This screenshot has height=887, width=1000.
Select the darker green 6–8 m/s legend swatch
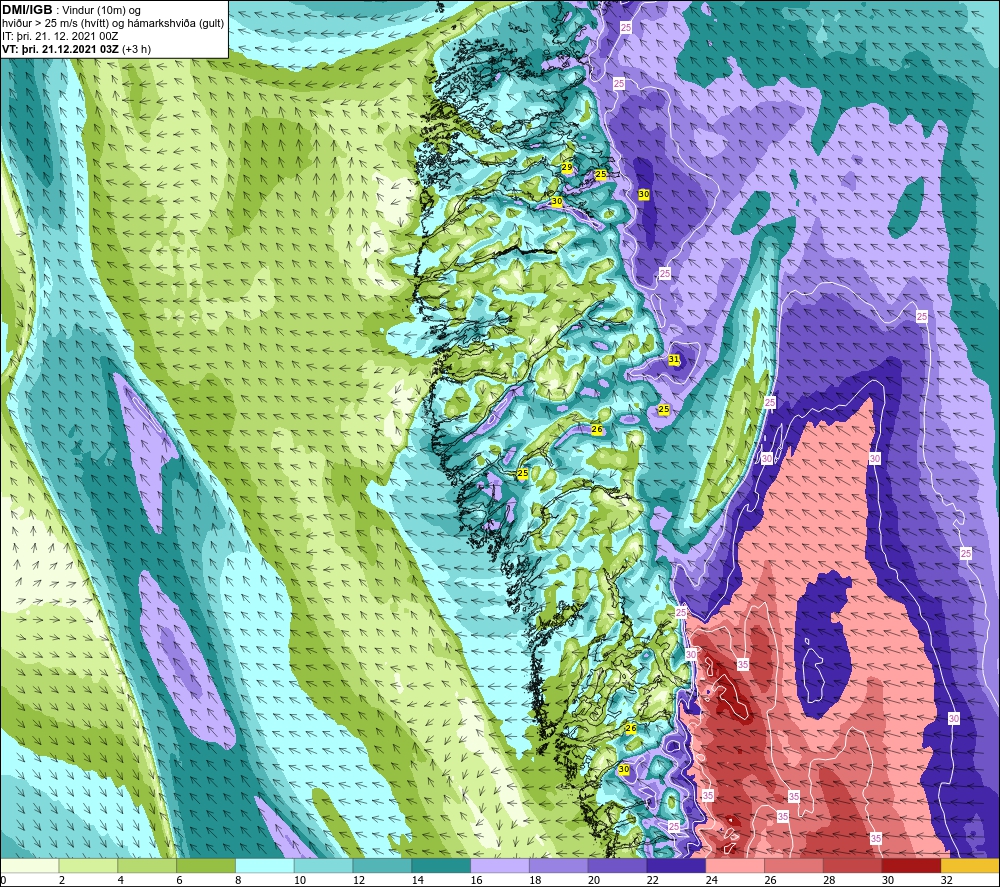click(206, 865)
